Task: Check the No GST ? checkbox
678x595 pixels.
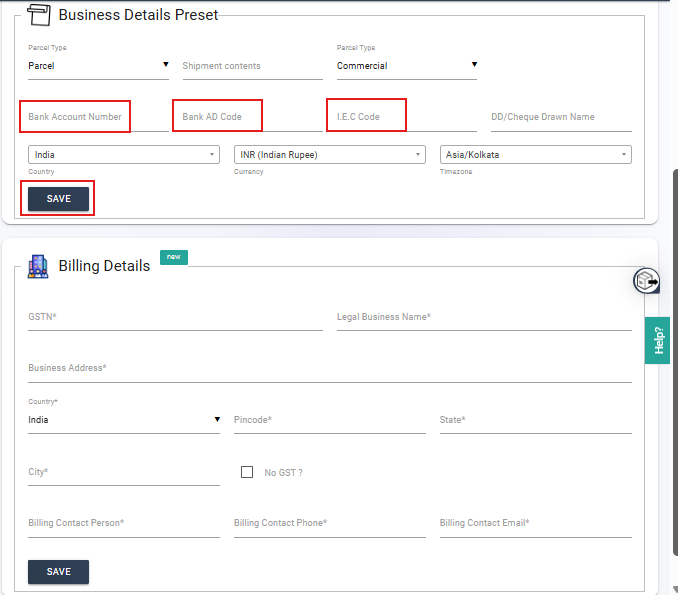Action: point(247,472)
